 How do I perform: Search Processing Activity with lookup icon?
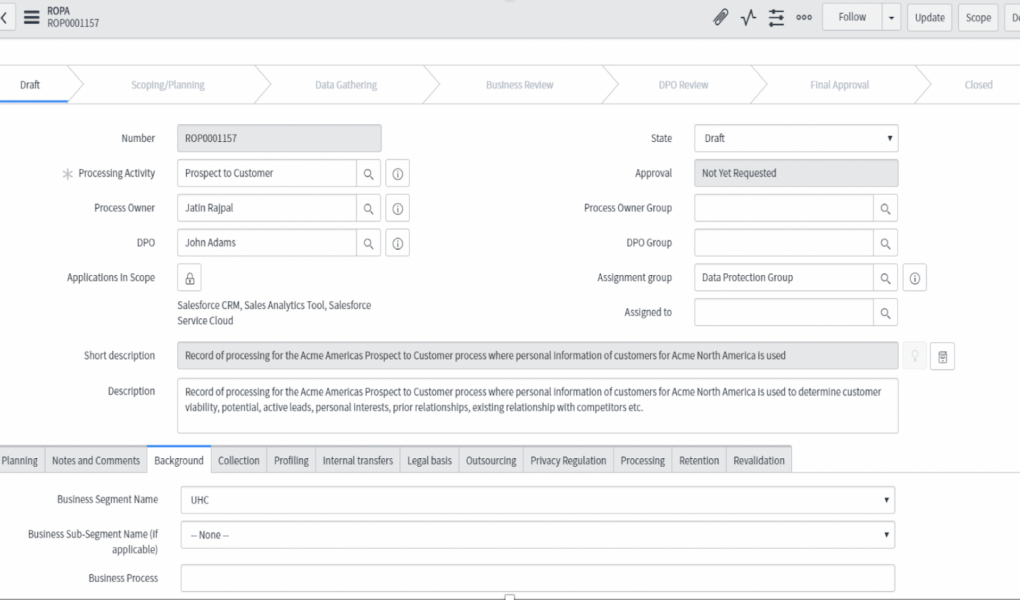tap(368, 174)
